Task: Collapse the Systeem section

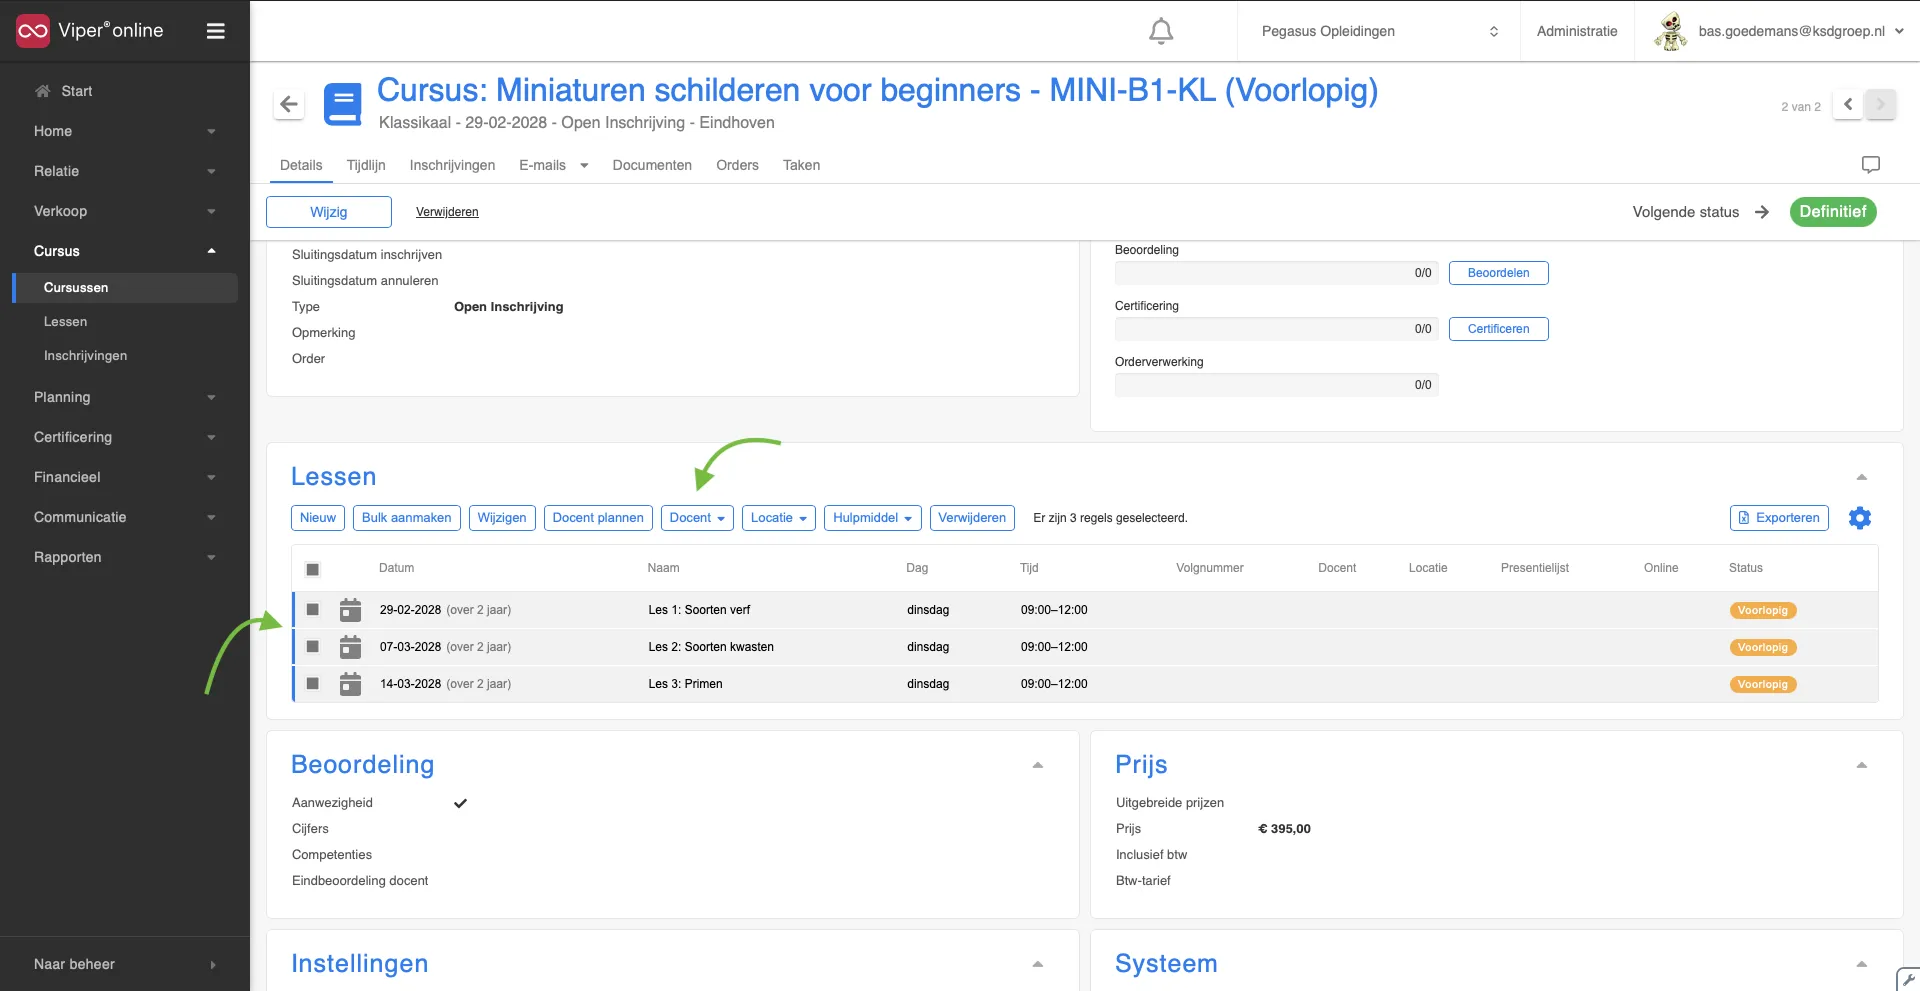Action: coord(1861,964)
